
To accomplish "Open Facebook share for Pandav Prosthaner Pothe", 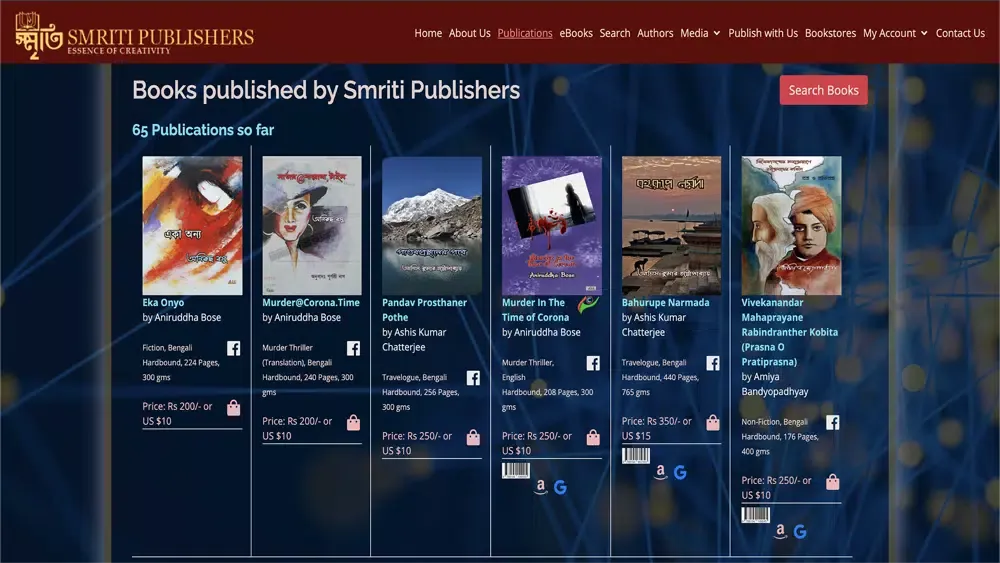I will coord(473,378).
